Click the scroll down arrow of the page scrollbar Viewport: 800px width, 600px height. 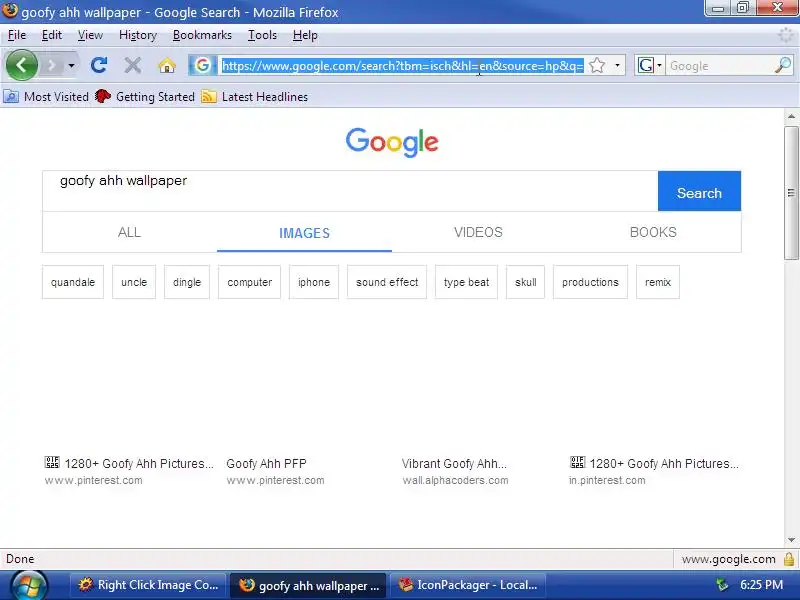click(791, 540)
